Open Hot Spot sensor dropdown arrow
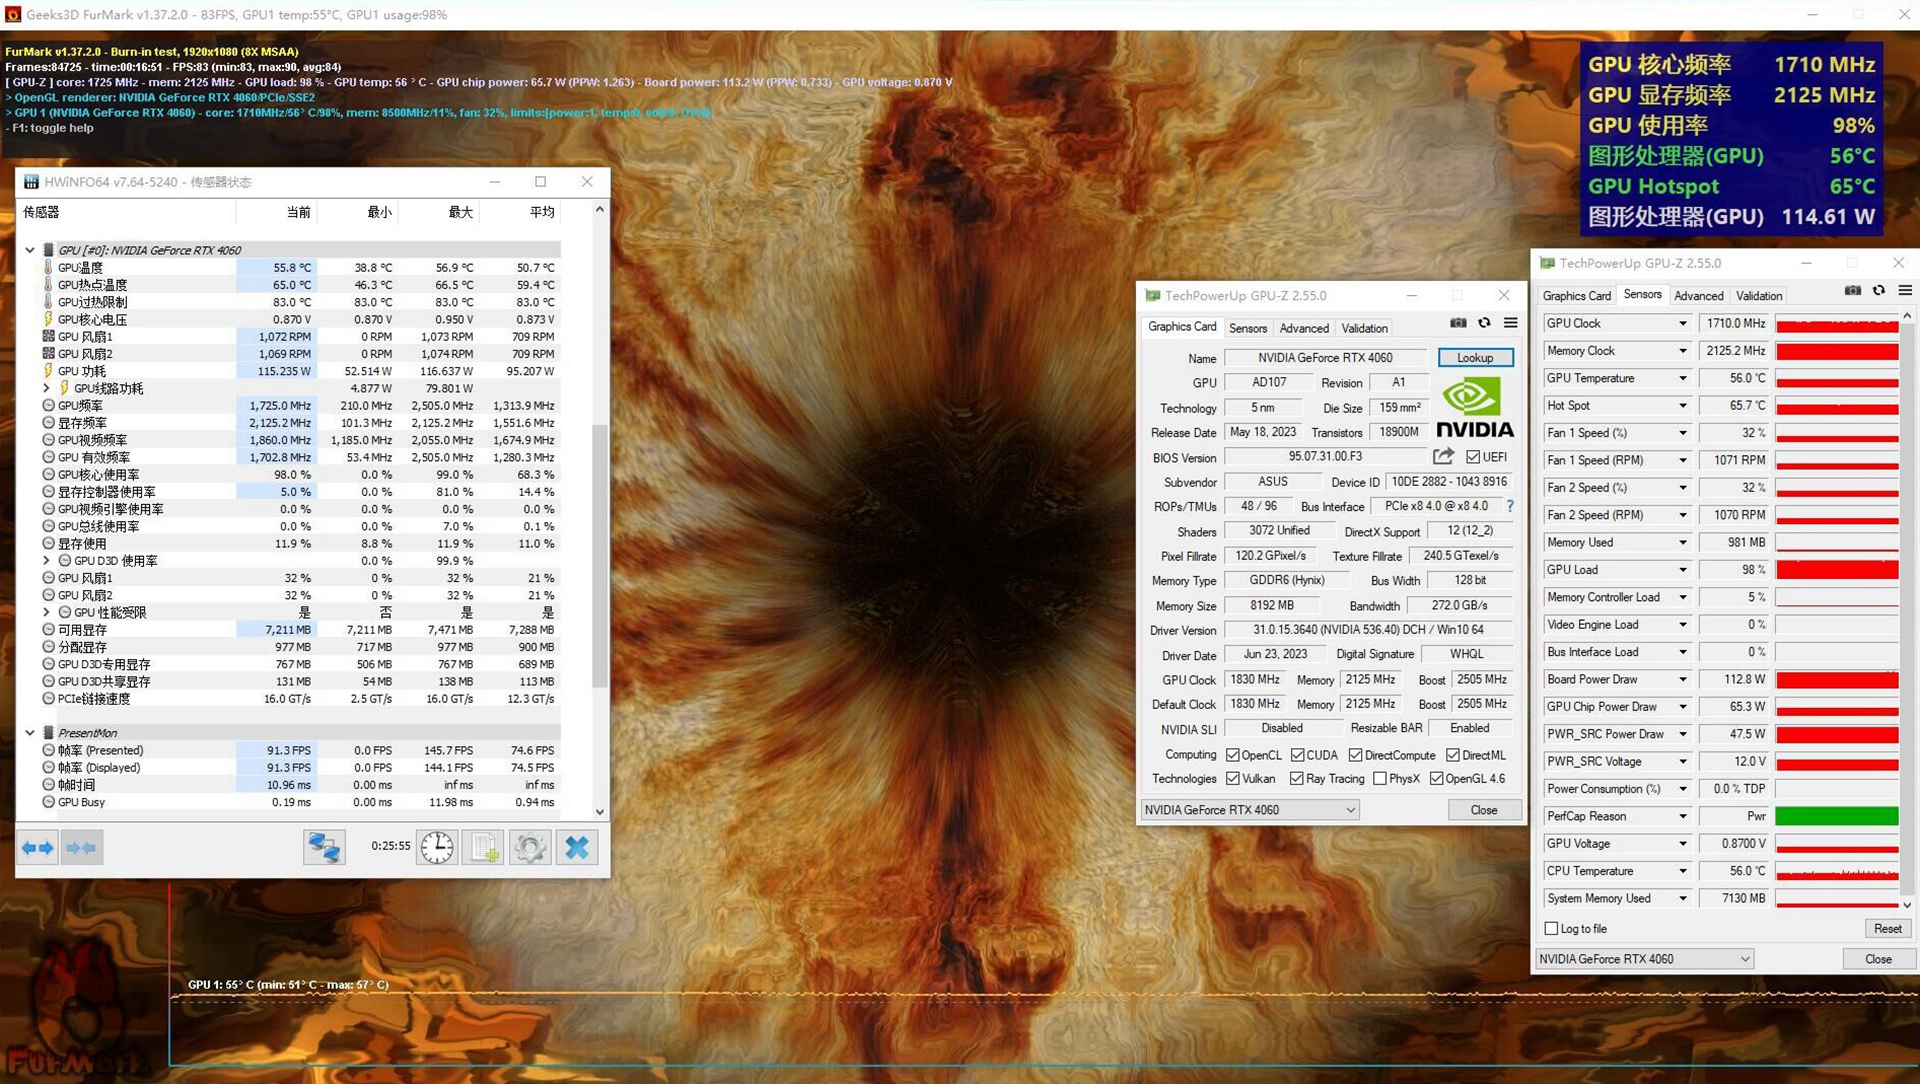This screenshot has width=1920, height=1084. [1682, 406]
